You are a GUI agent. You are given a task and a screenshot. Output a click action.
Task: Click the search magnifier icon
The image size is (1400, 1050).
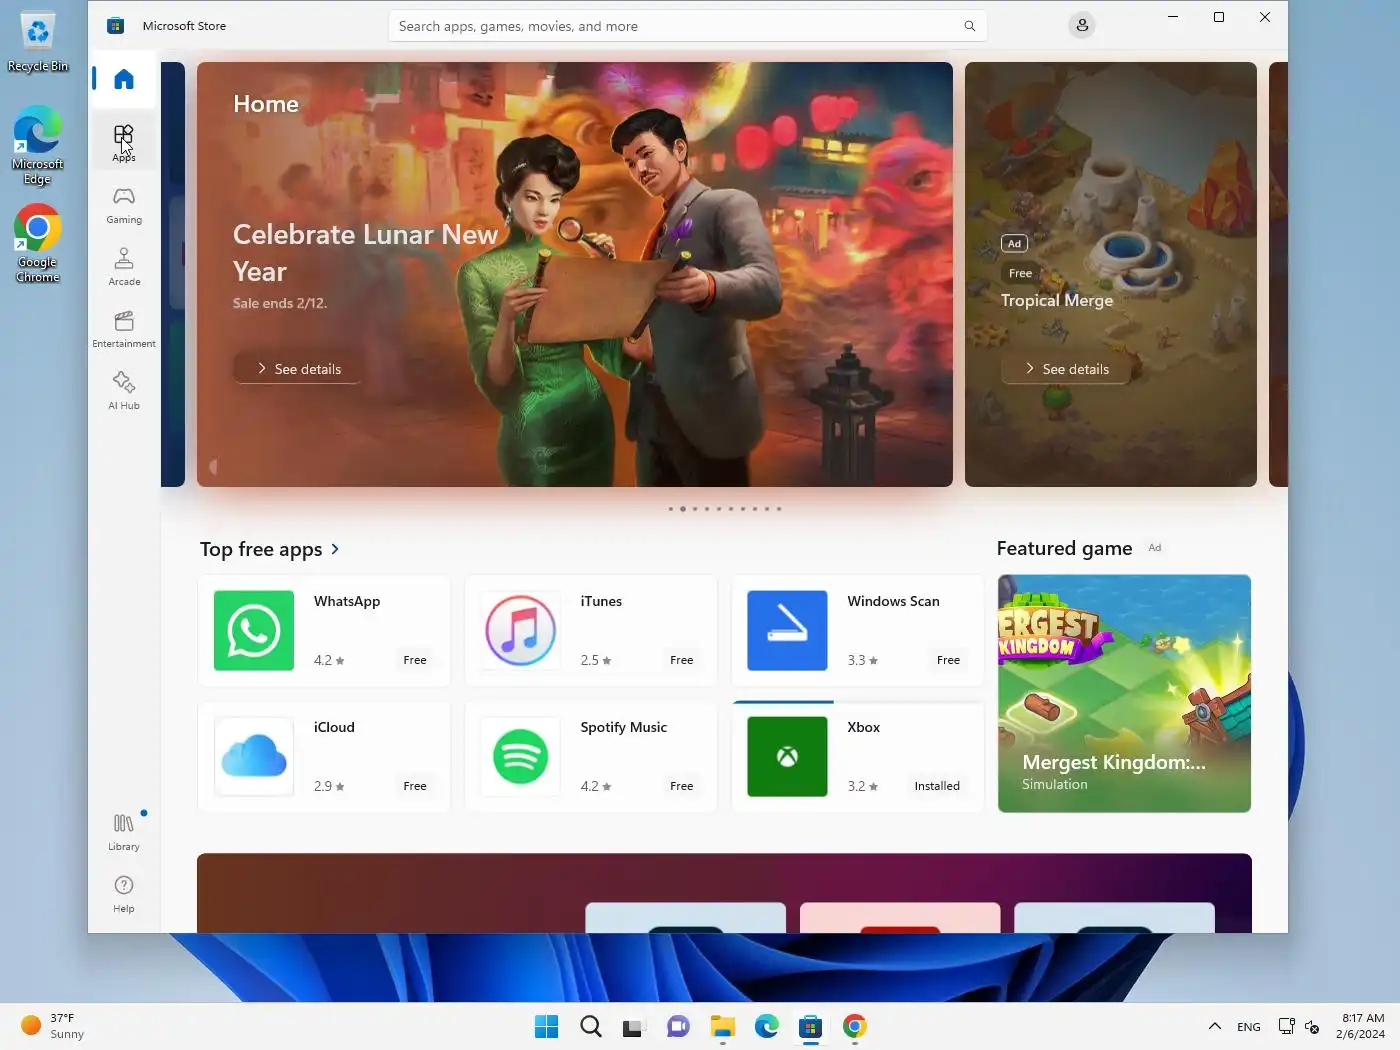[x=969, y=26]
